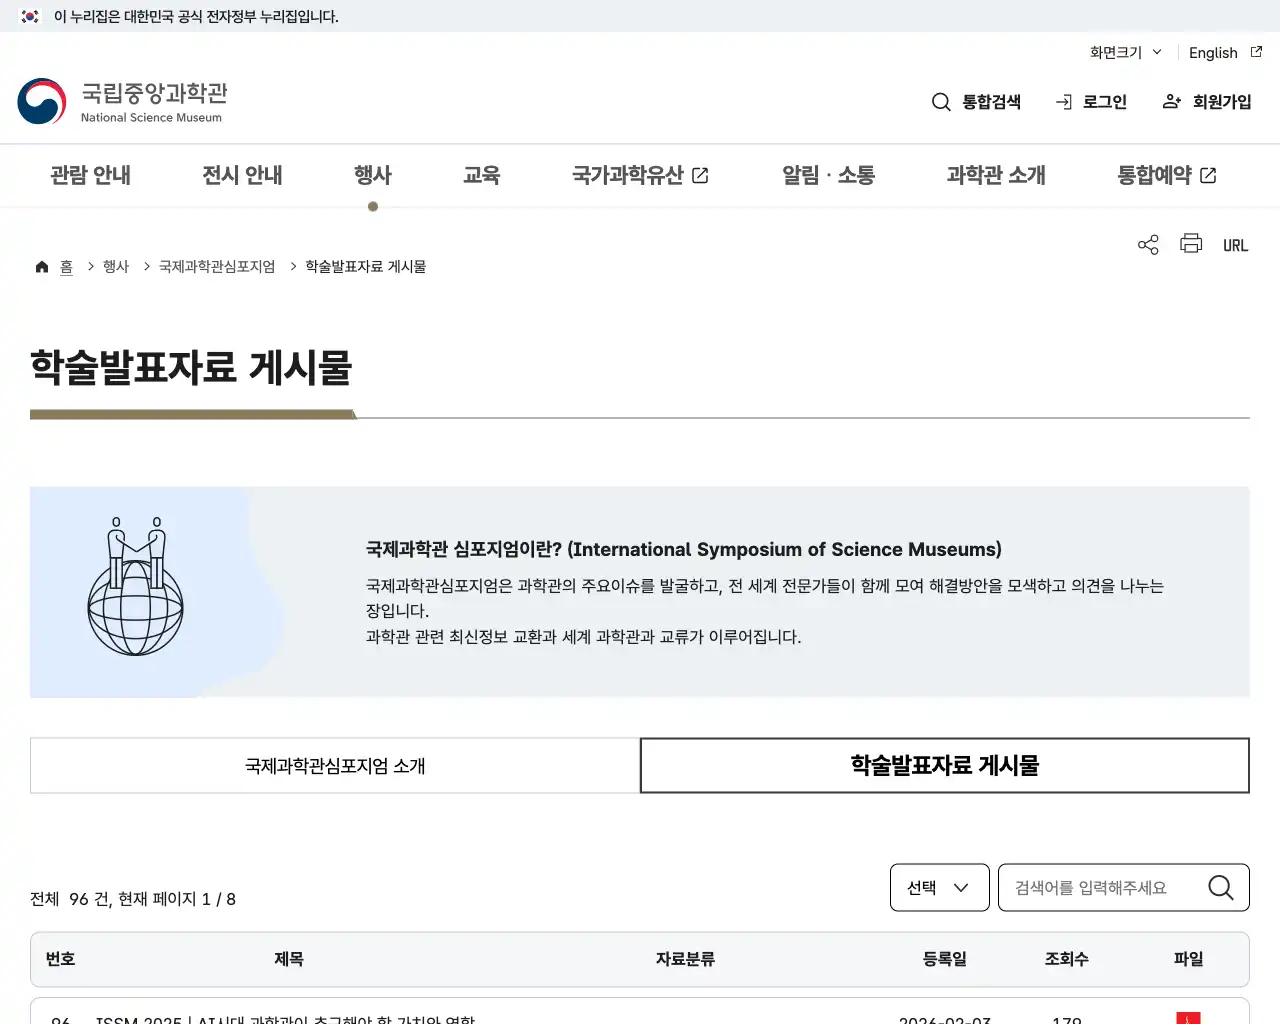Open the 화면크기 screen size dropdown
Screen dimensions: 1280x1024
(1124, 52)
